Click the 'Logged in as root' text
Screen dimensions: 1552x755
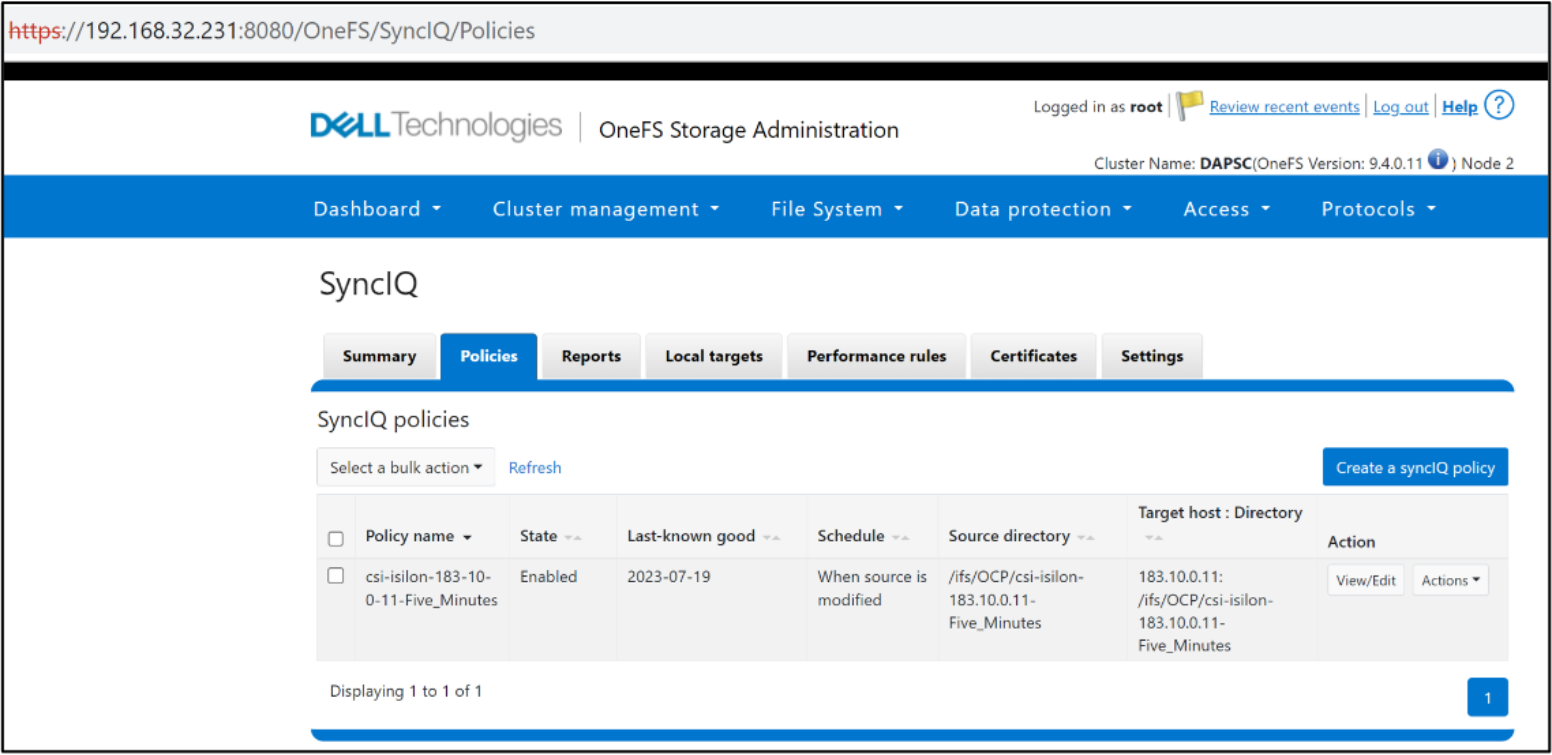(x=1098, y=107)
